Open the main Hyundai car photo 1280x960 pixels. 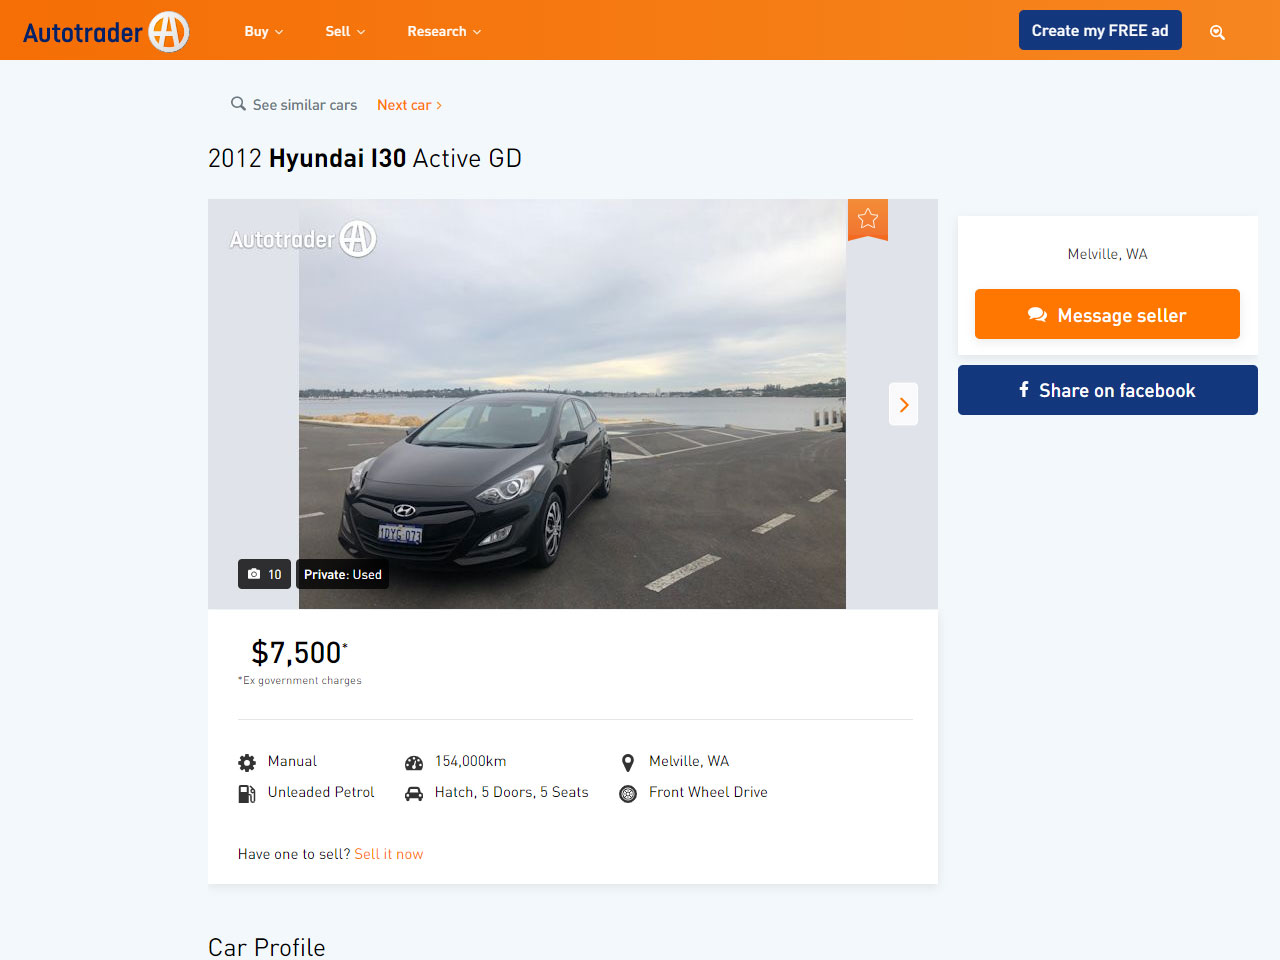tap(572, 404)
